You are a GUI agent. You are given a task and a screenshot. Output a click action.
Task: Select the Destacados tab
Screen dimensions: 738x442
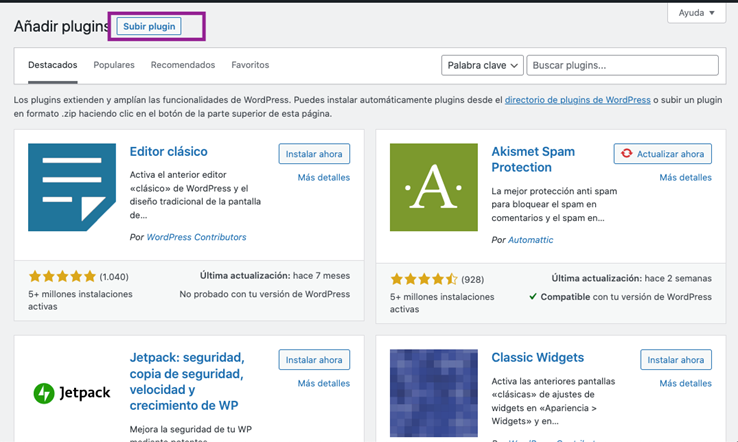tap(52, 65)
